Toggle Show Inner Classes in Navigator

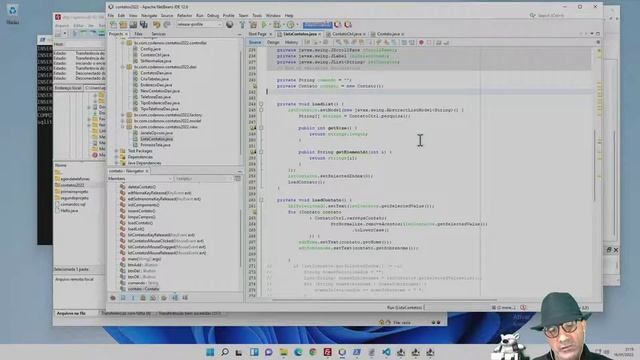[153, 298]
